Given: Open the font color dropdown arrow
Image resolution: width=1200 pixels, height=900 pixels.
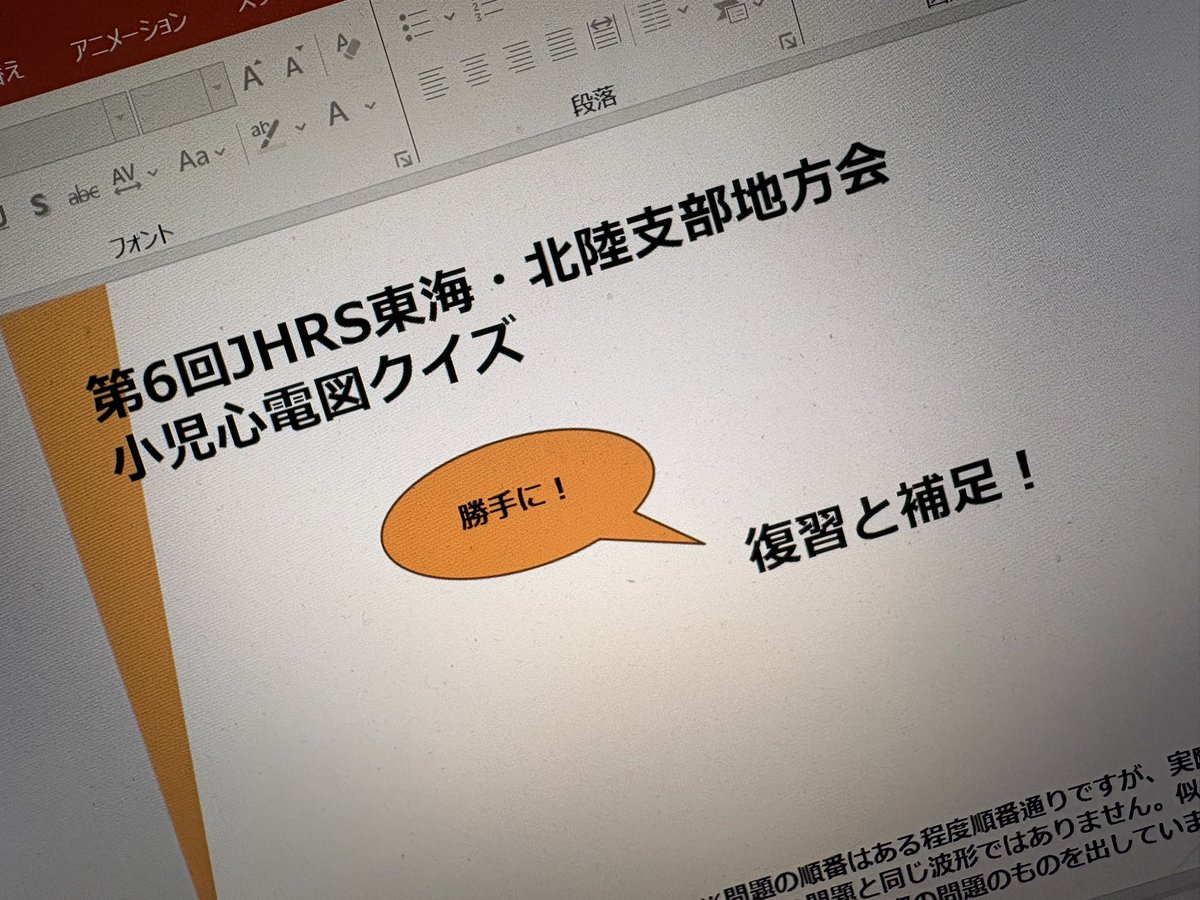Looking at the screenshot, I should coord(371,105).
